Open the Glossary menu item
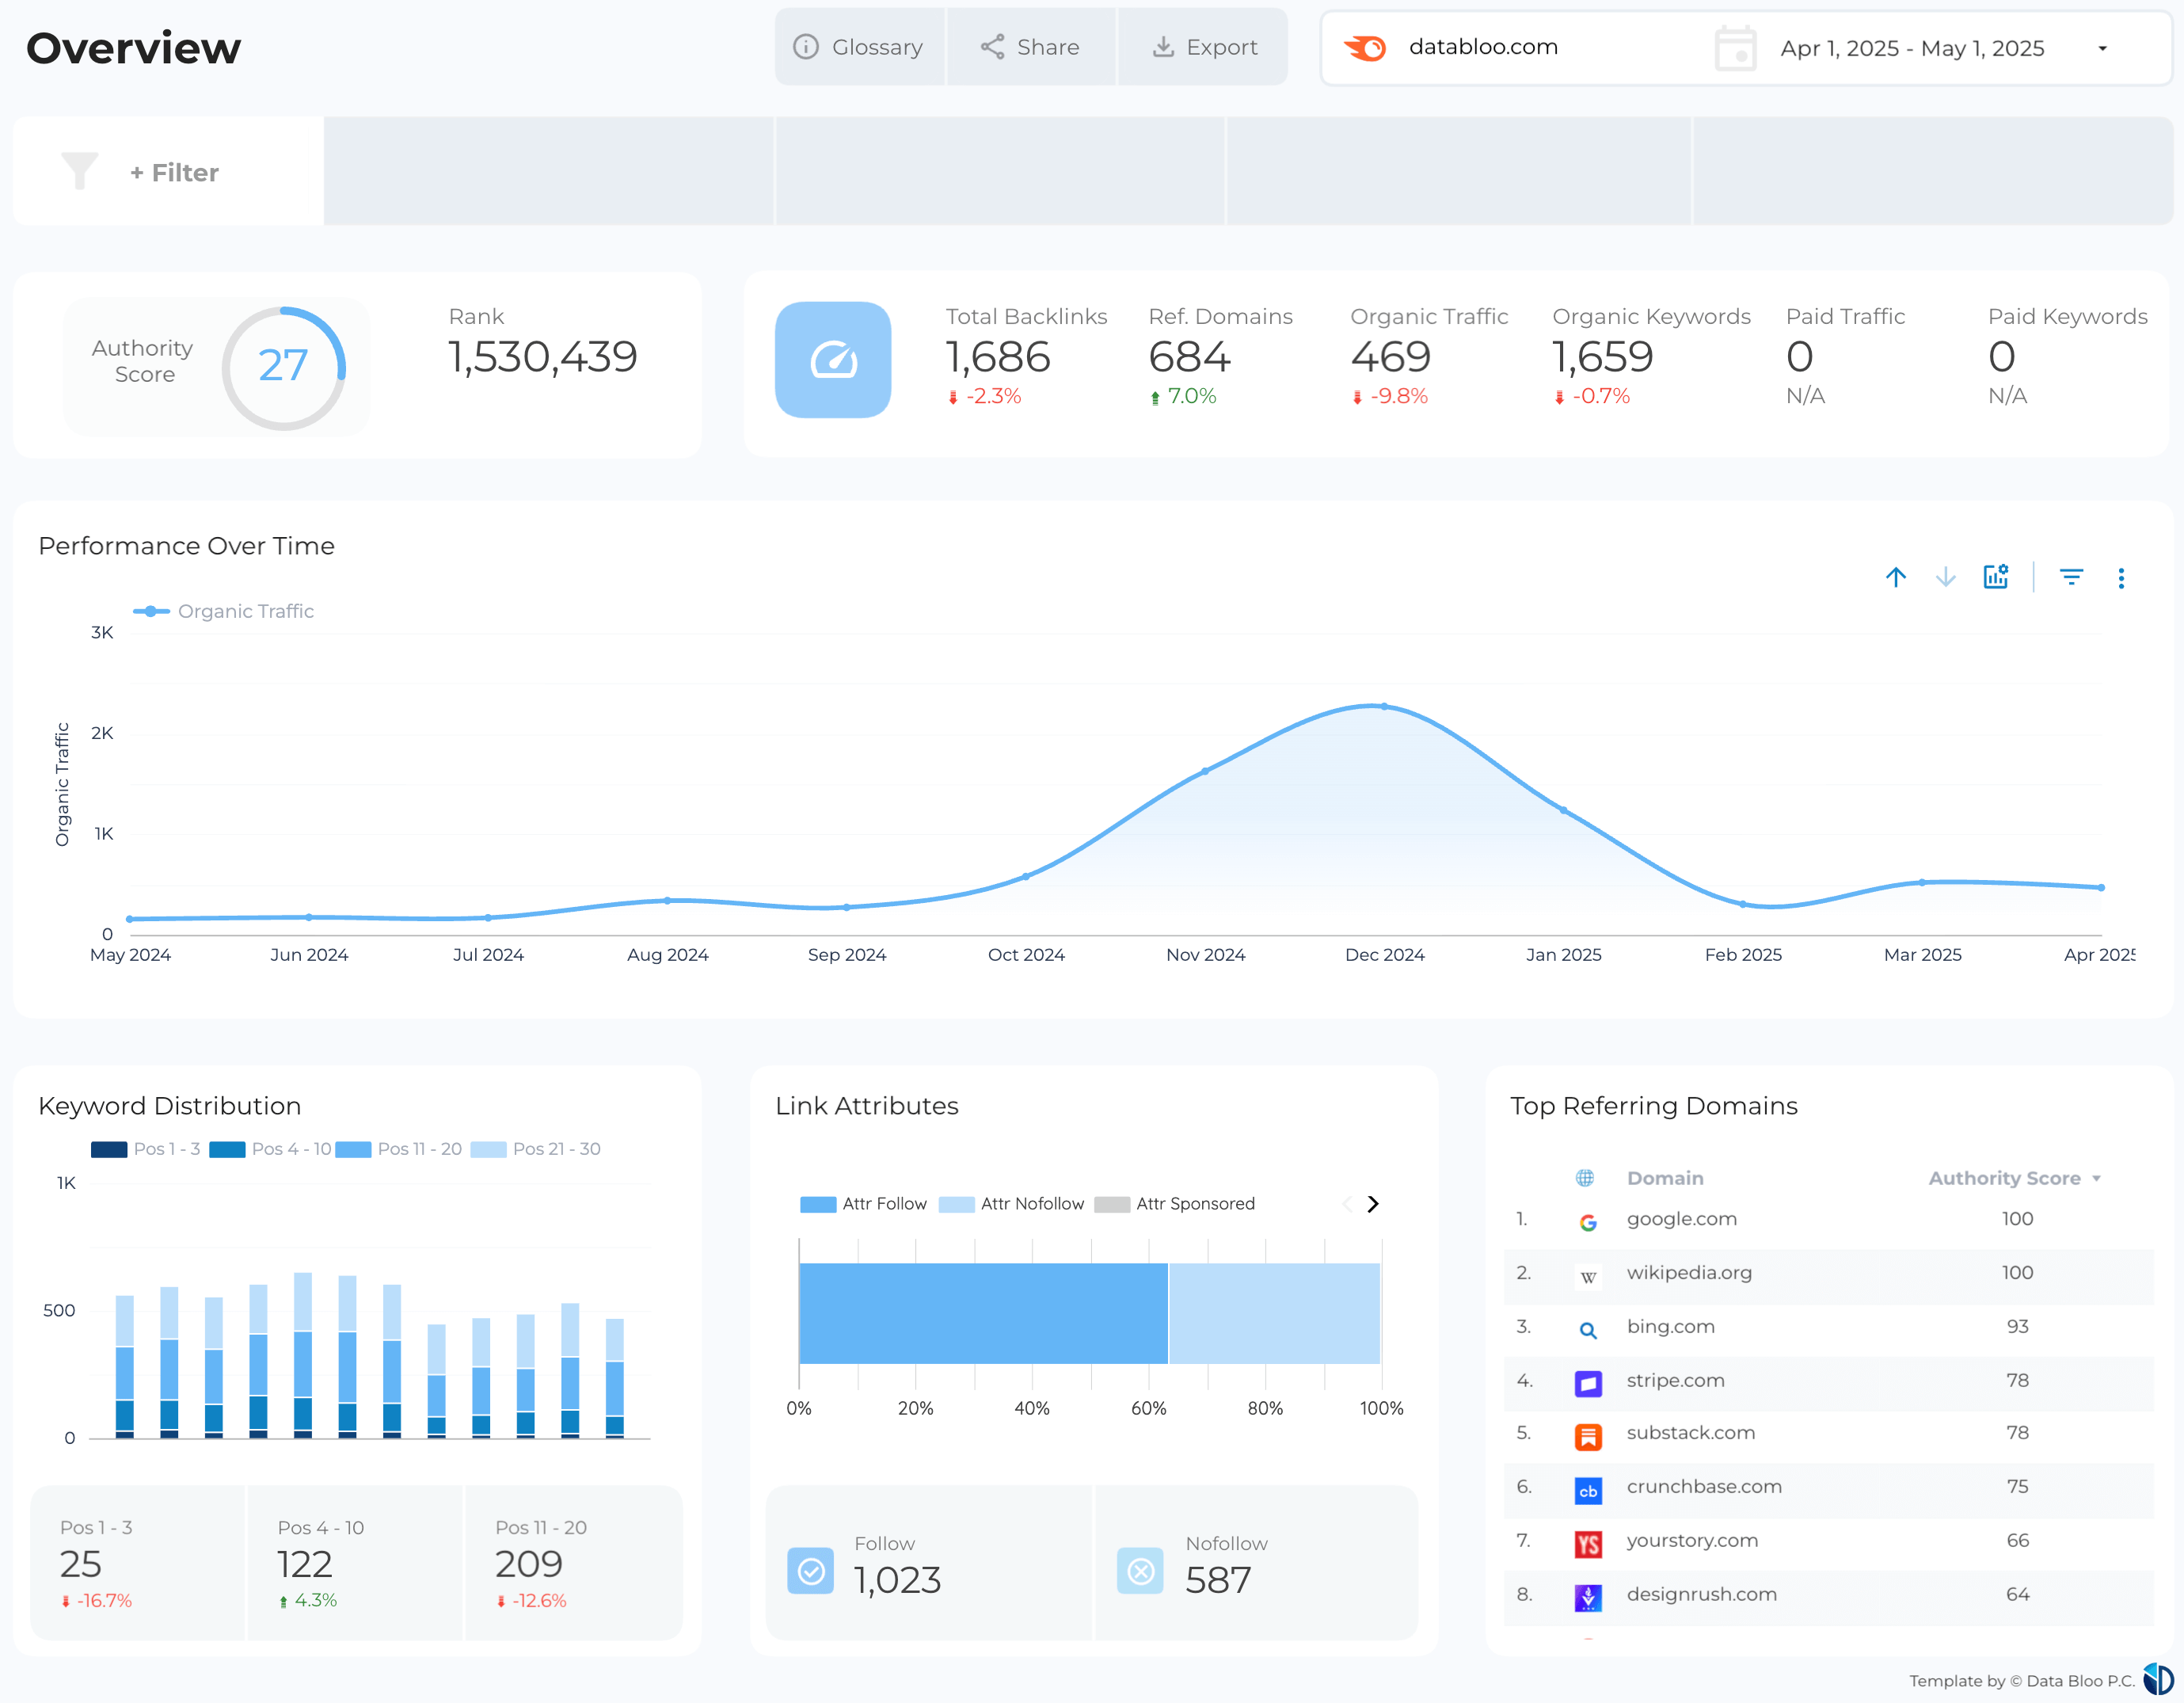 [860, 46]
